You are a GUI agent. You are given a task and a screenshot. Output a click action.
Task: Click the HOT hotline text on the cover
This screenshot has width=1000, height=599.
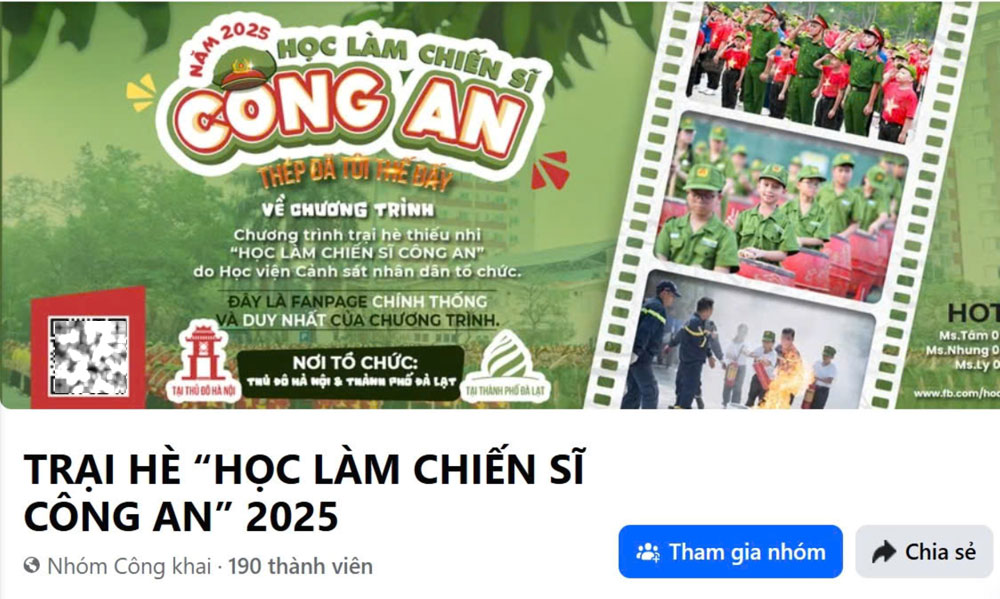(x=973, y=313)
